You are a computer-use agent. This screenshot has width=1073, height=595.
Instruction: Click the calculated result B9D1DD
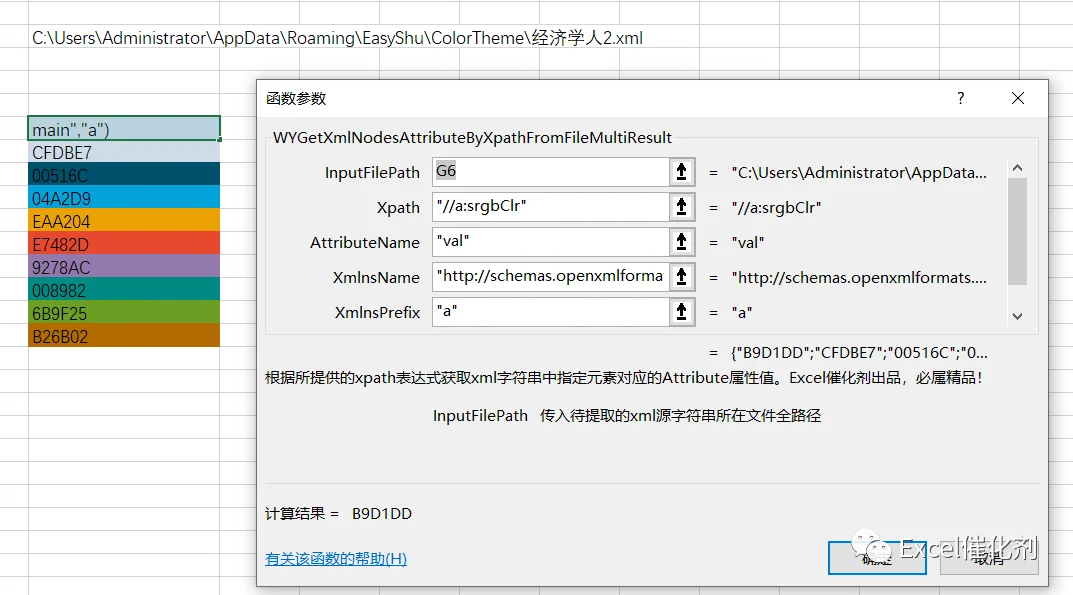(382, 514)
